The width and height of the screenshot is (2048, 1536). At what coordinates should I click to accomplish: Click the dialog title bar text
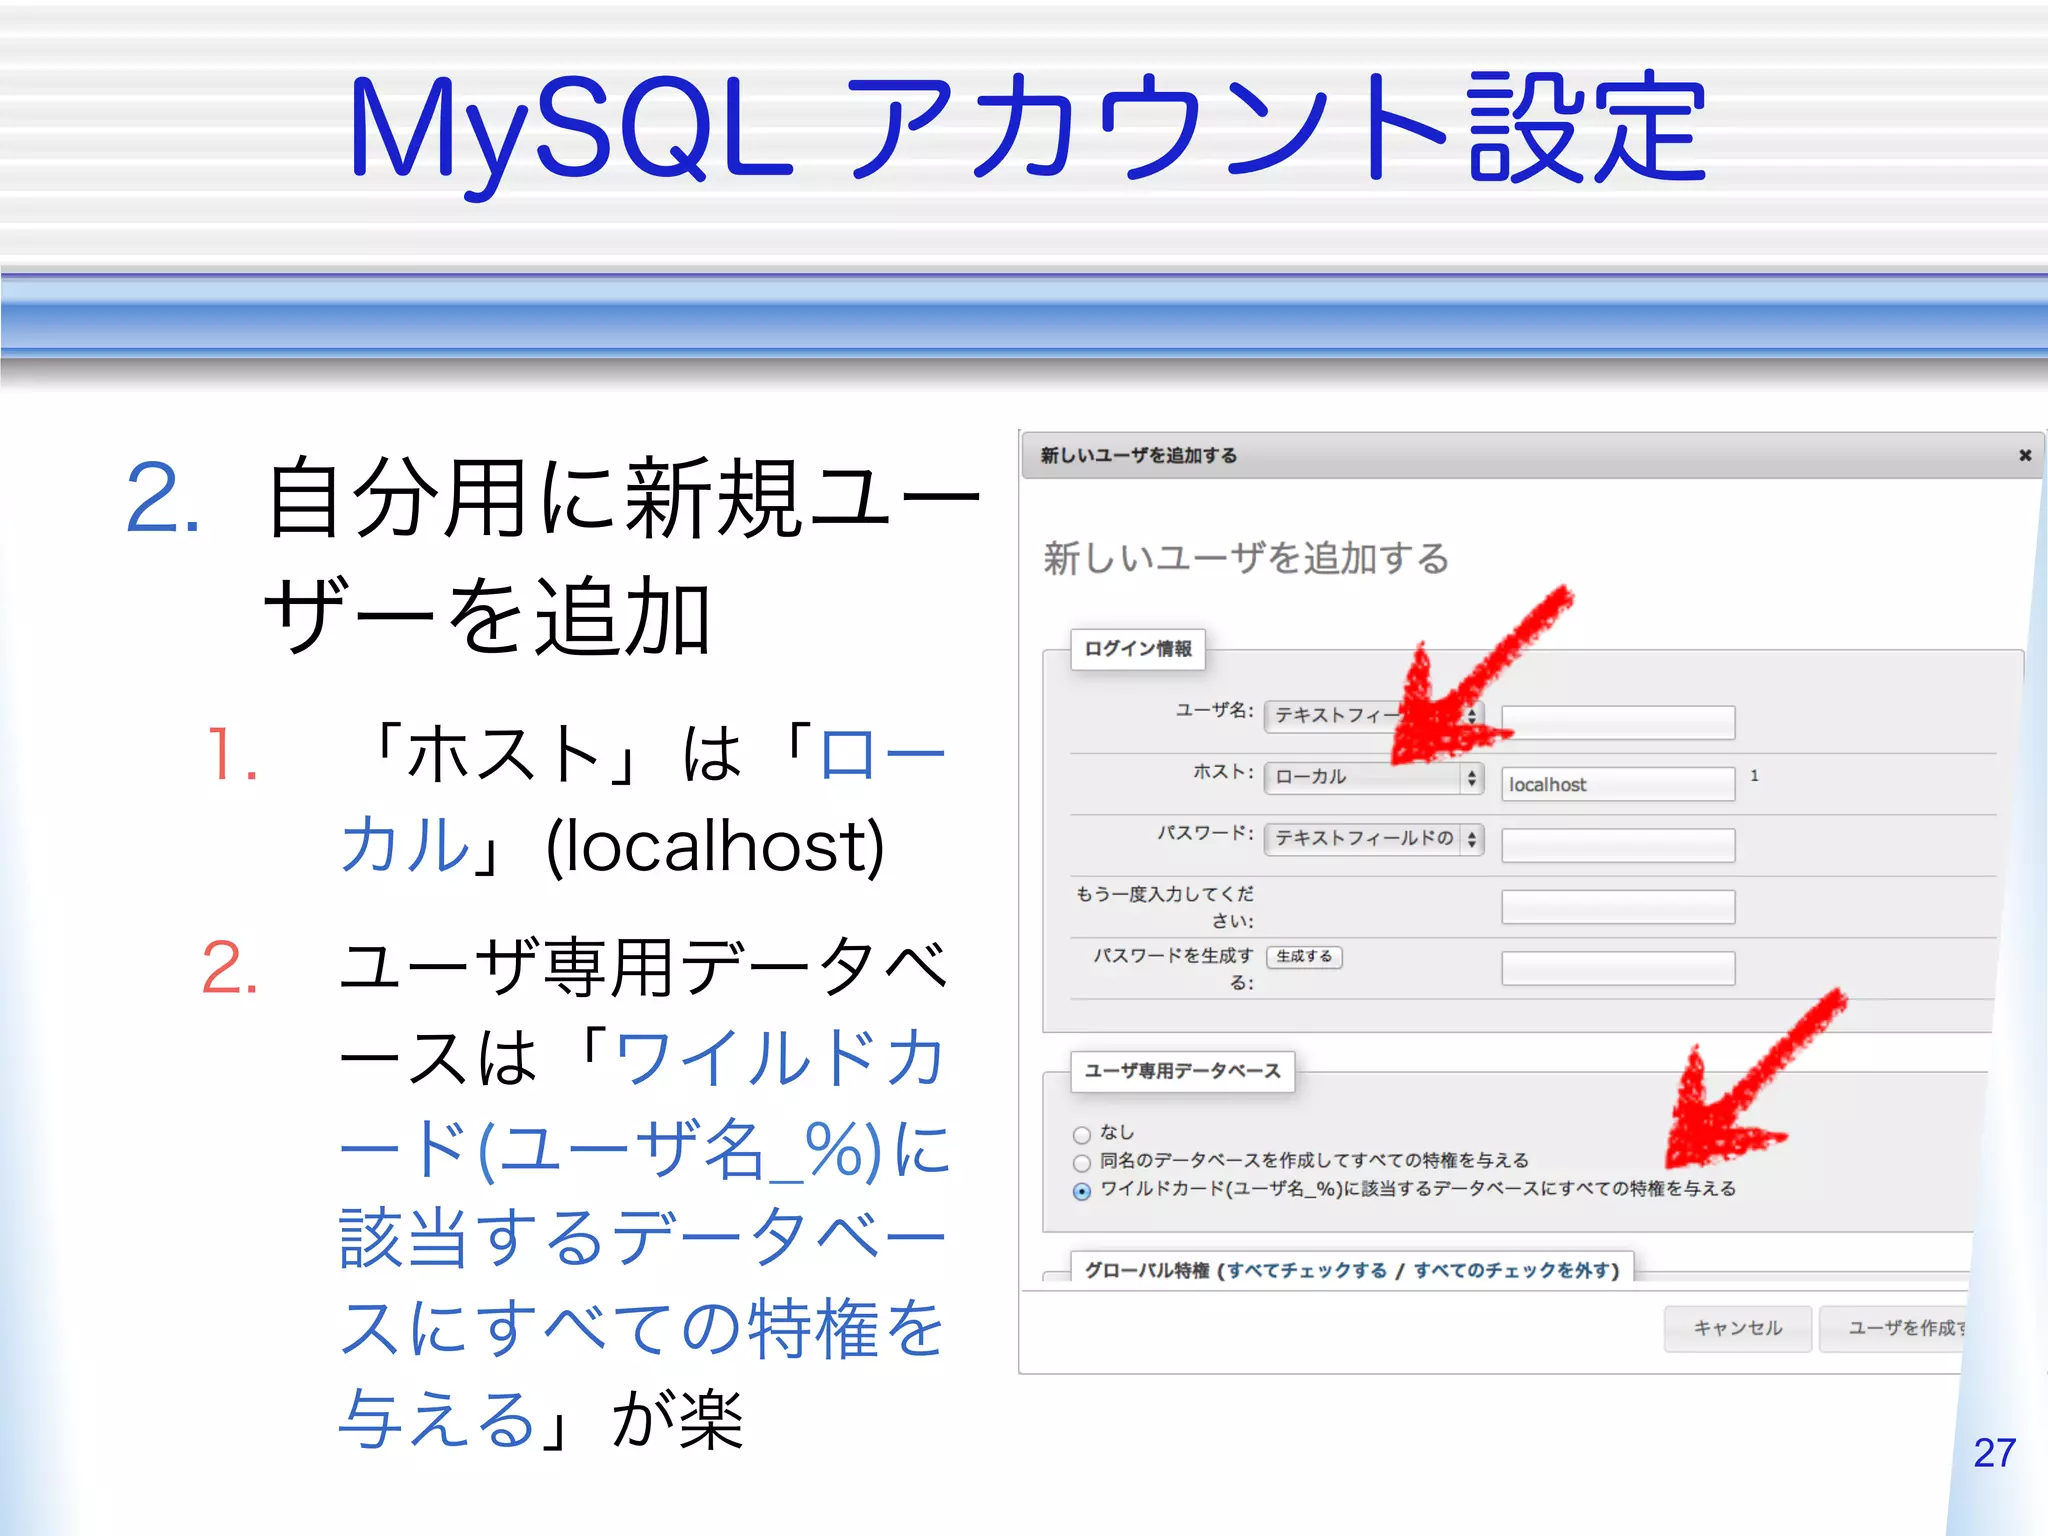1138,456
